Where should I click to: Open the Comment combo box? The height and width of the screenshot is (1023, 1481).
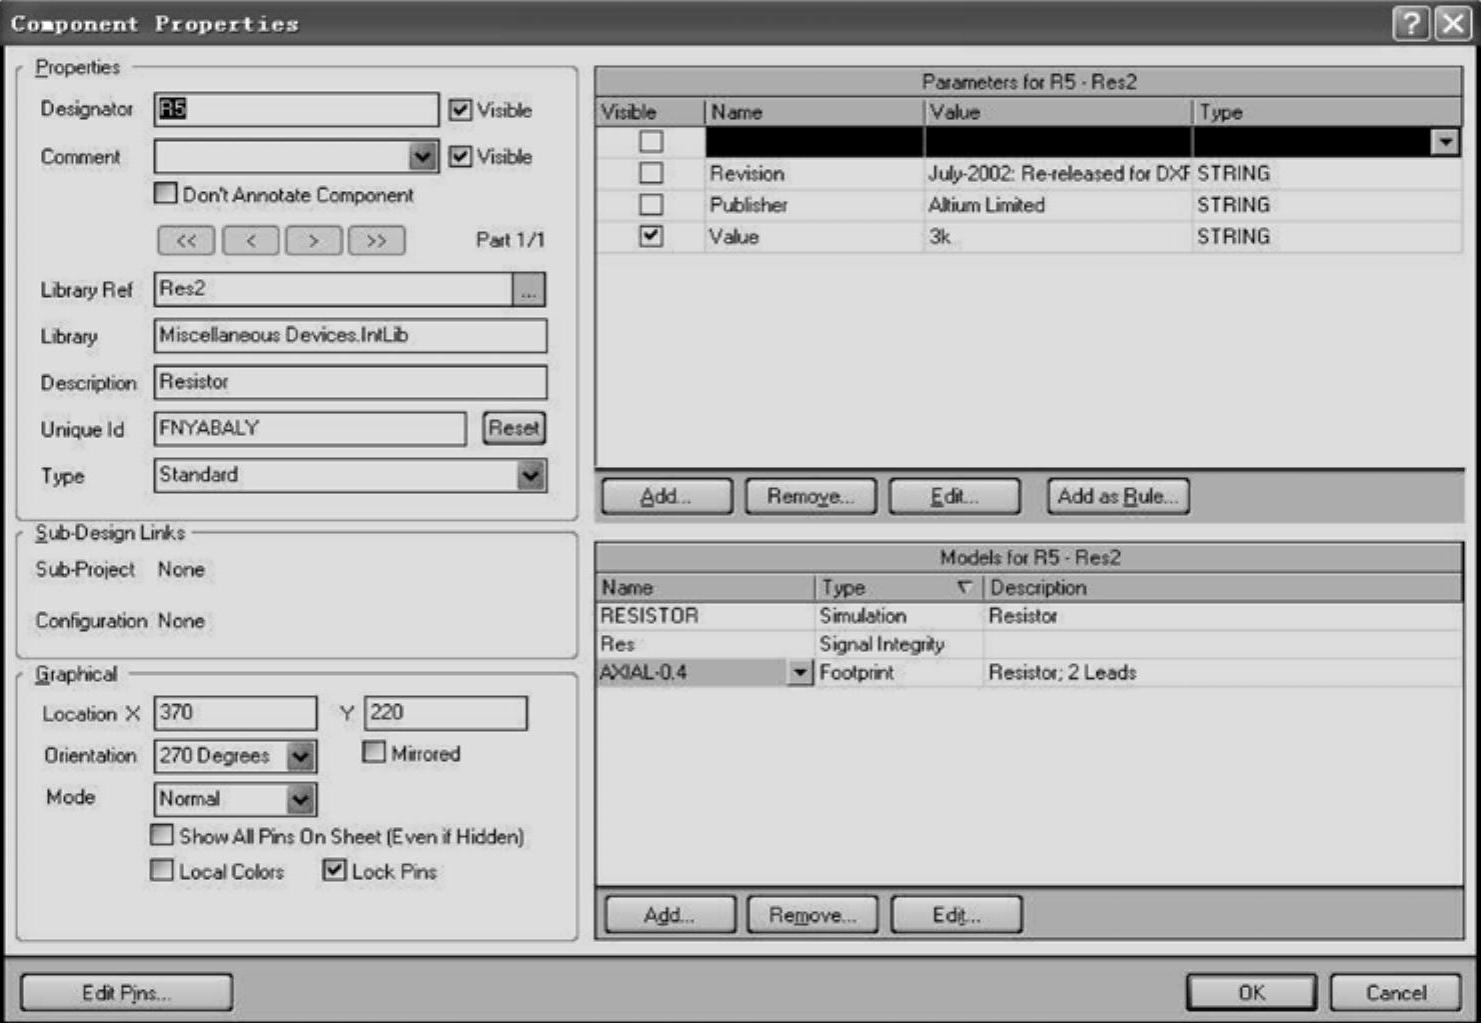point(422,157)
